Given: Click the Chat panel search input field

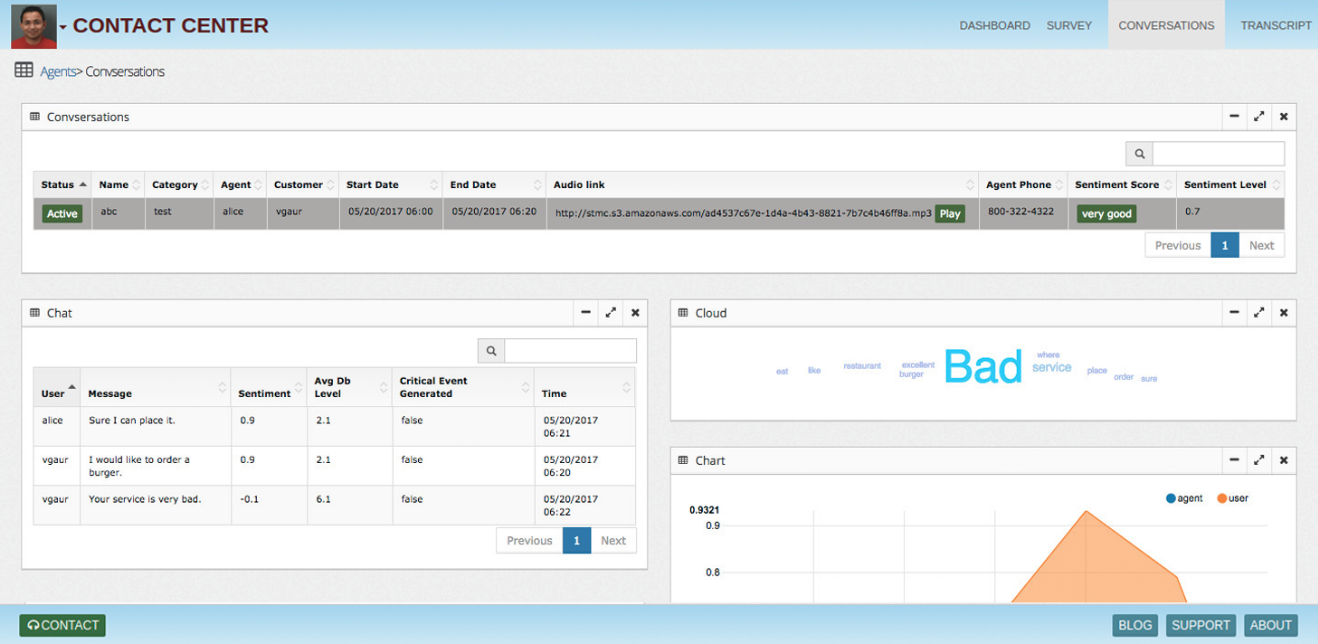Looking at the screenshot, I should [x=570, y=351].
